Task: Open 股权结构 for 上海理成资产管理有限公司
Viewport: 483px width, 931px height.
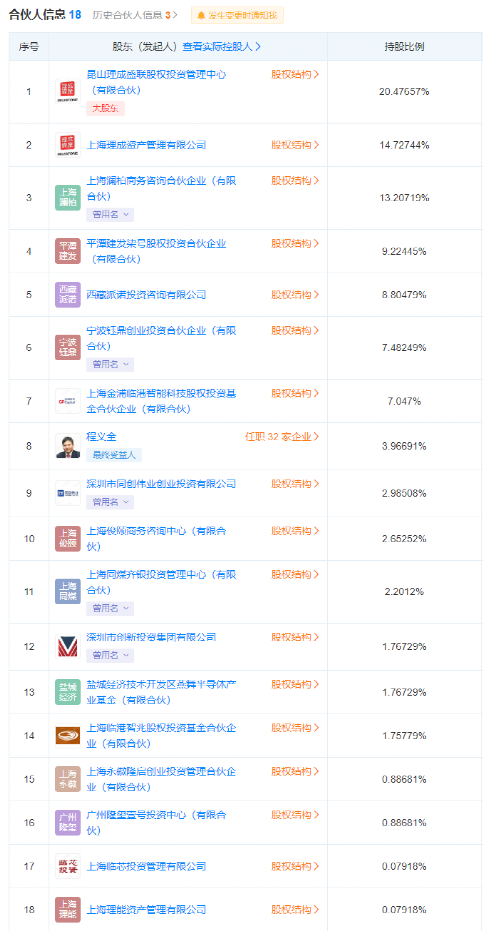Action: click(295, 145)
